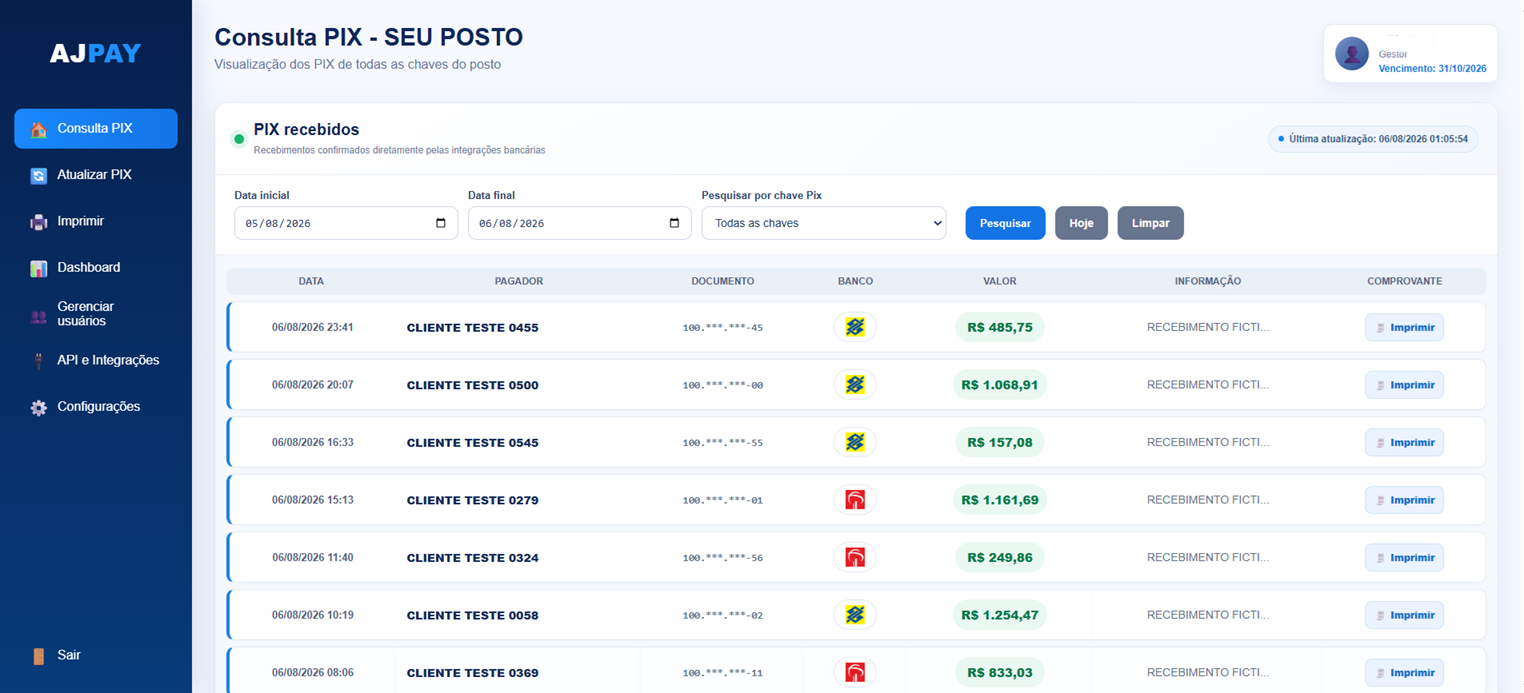Click the gear icon beside Configurações
The width and height of the screenshot is (1524, 693).
(x=38, y=407)
